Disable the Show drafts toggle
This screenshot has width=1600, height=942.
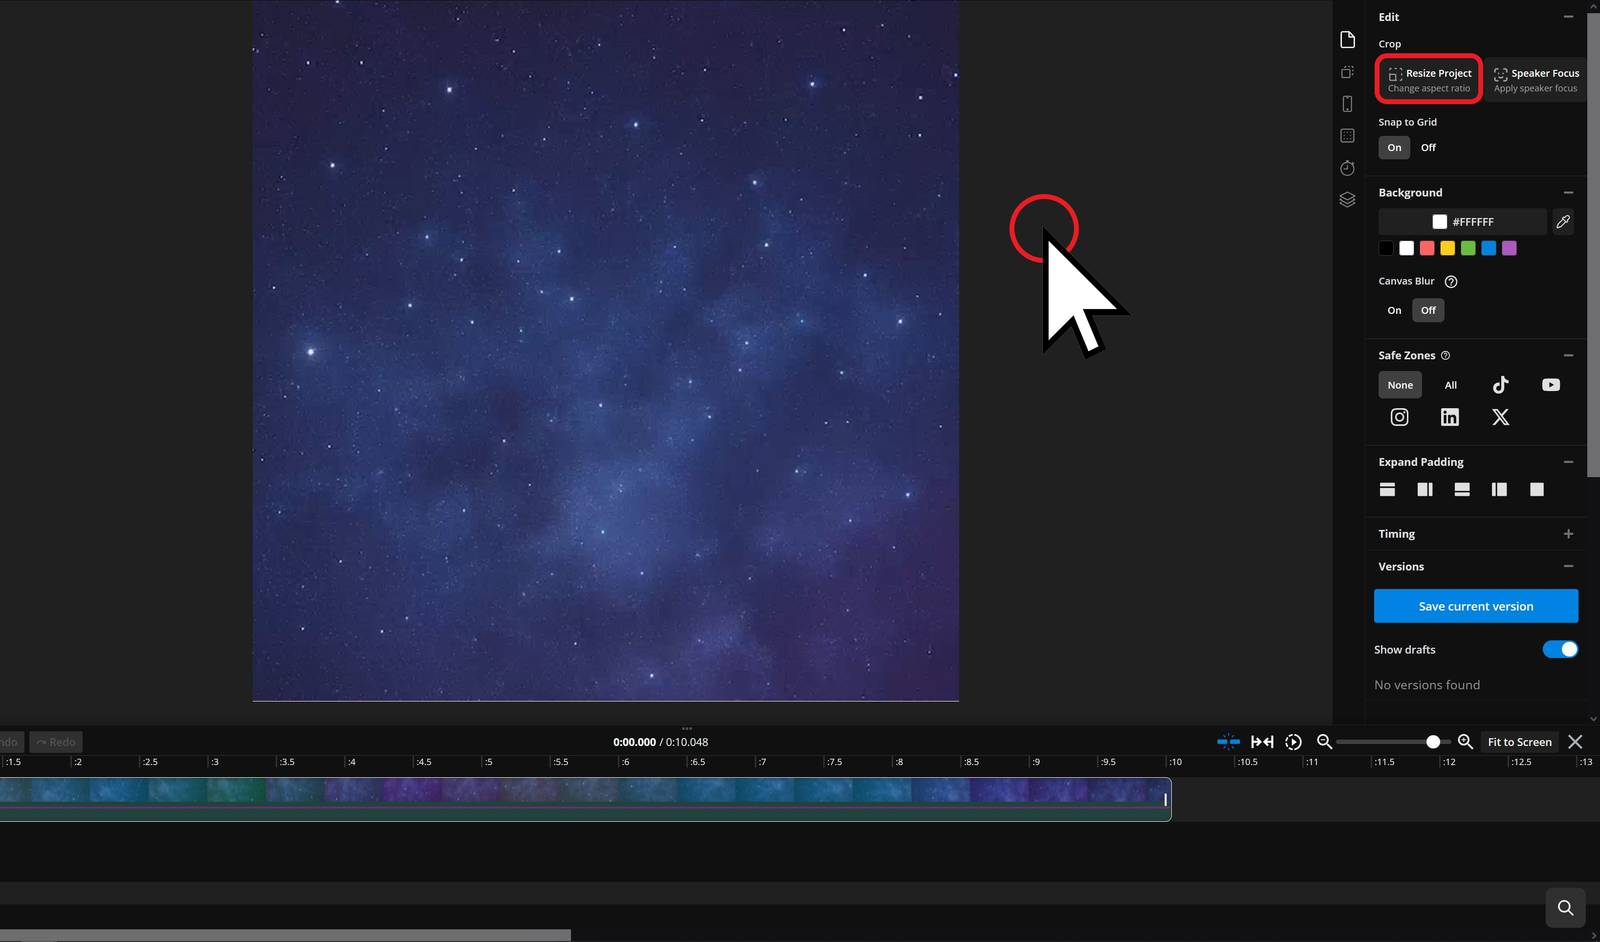[x=1559, y=649]
